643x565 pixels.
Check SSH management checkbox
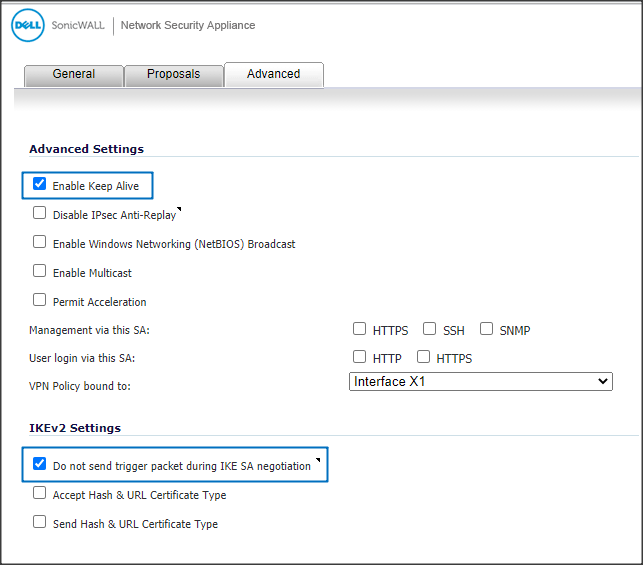tap(429, 329)
